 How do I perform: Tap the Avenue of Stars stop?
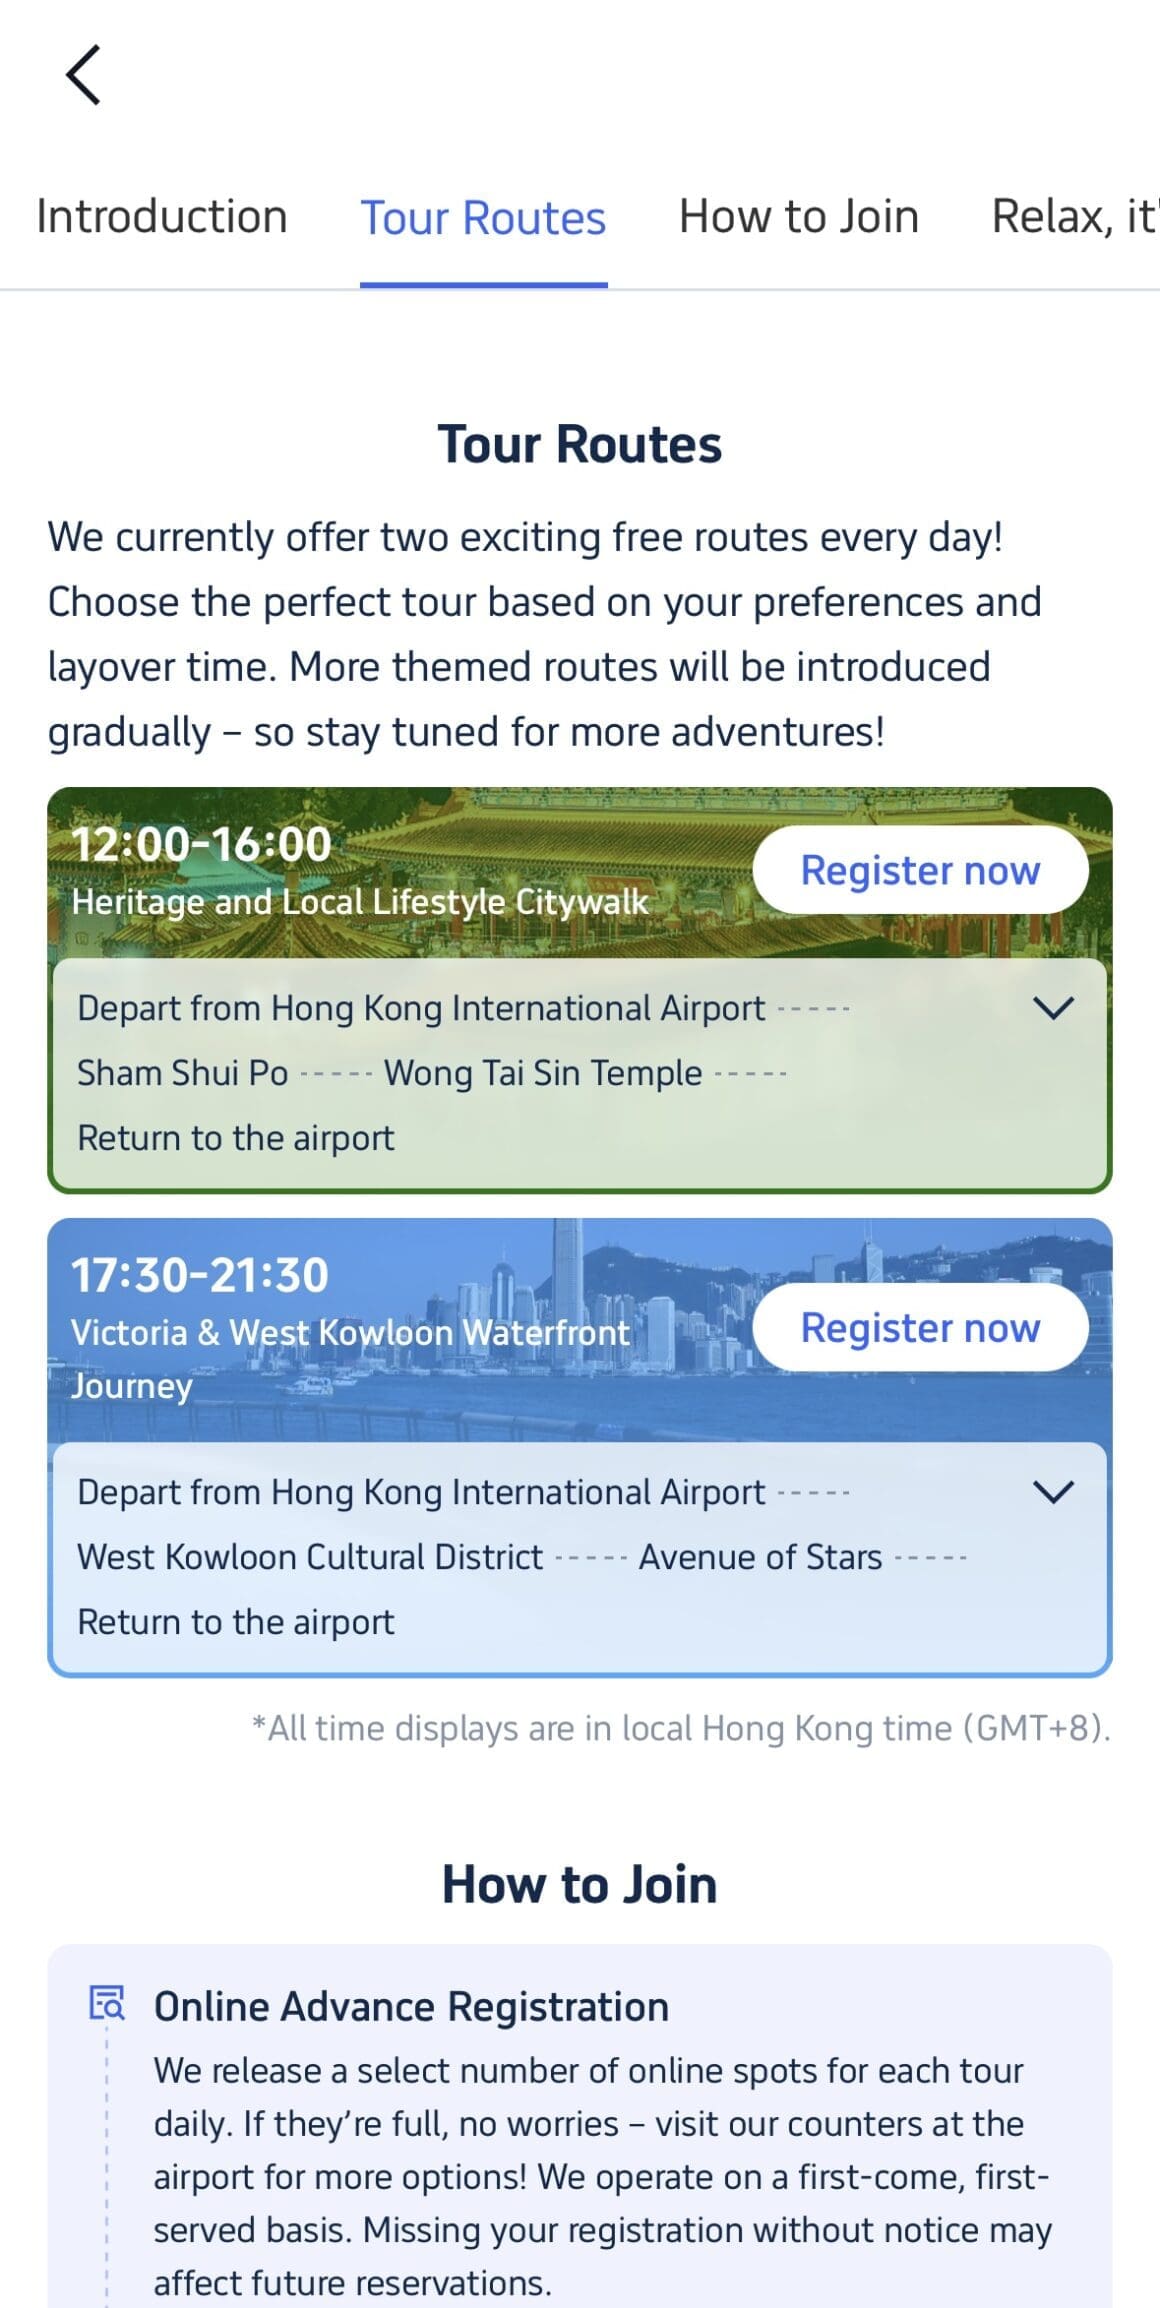(x=760, y=1557)
